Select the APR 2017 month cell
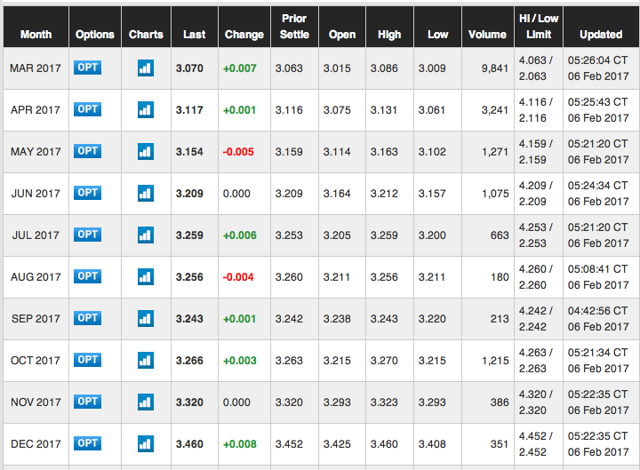This screenshot has height=470, width=640. [36, 110]
